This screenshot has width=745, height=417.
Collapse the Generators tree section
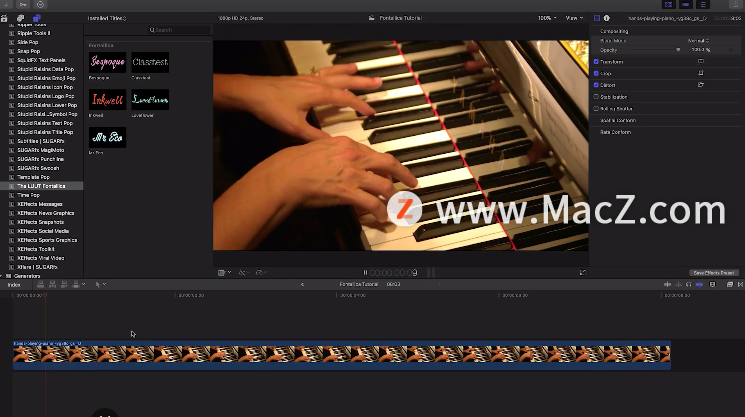click(2, 276)
